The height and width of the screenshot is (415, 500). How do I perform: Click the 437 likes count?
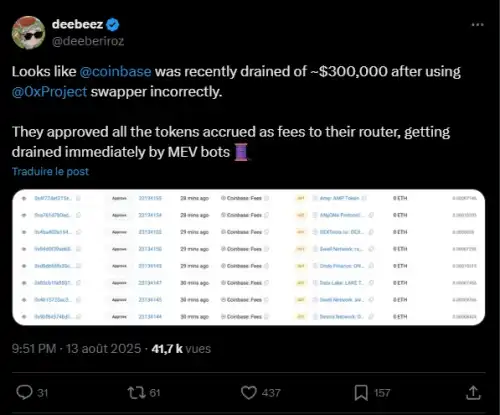point(271,393)
